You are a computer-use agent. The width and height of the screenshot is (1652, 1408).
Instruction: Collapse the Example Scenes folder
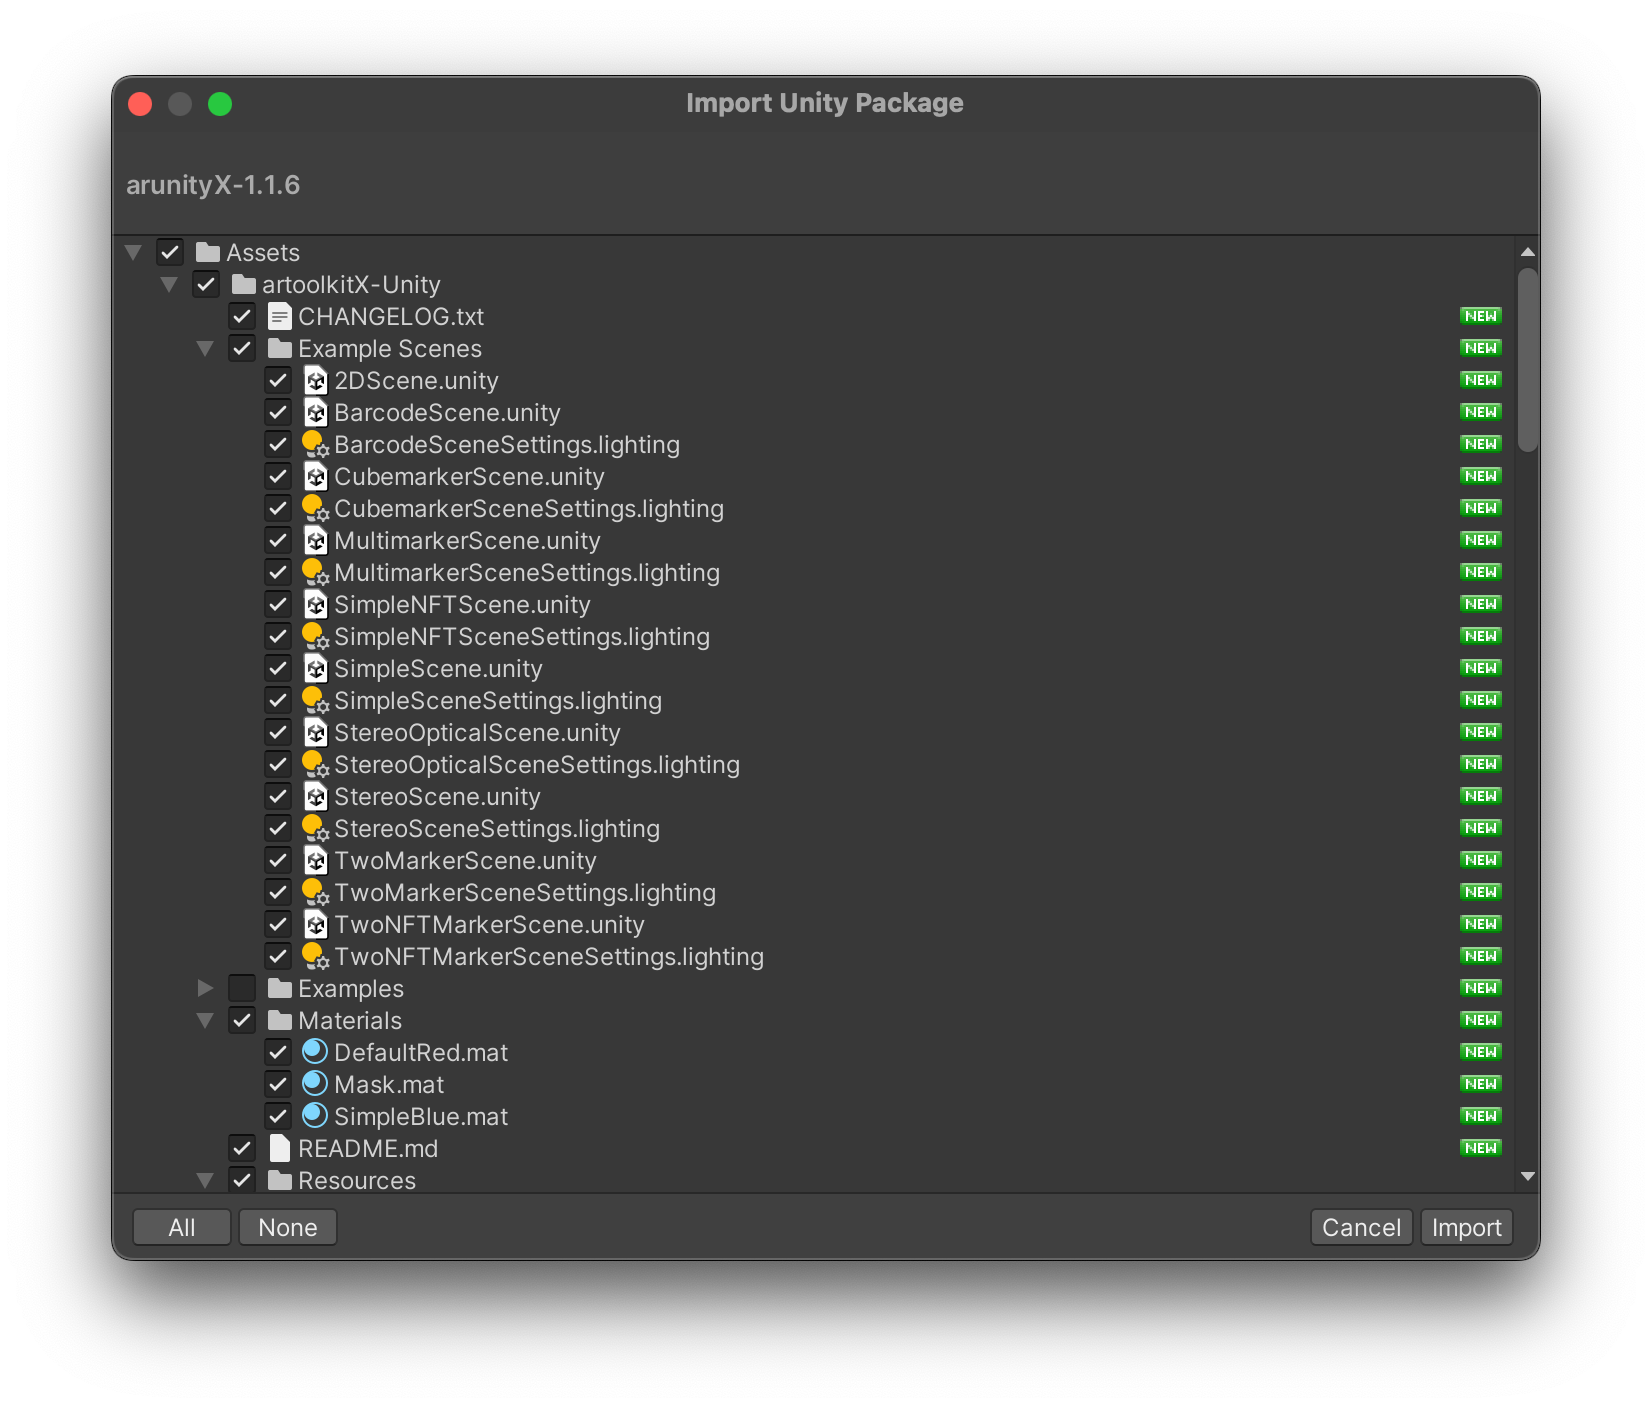205,348
